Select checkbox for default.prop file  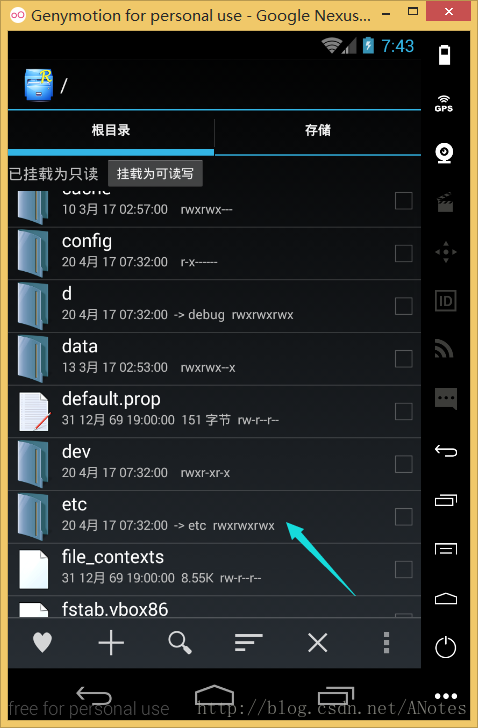pyautogui.click(x=403, y=411)
